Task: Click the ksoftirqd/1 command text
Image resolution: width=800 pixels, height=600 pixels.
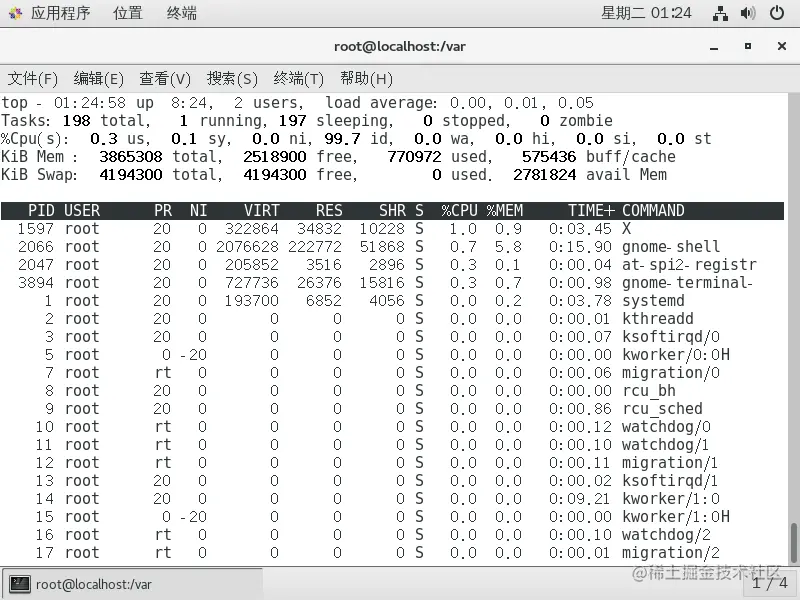Action: pos(670,481)
